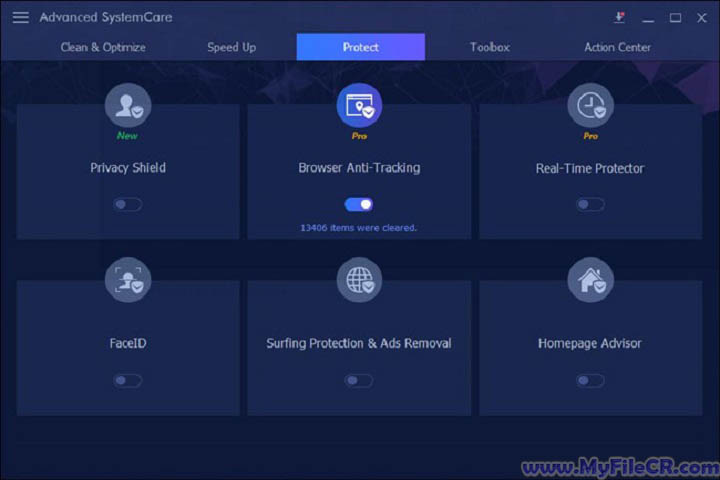720x480 pixels.
Task: Disable the Browser Anti-Tracking toggle
Action: click(x=359, y=204)
